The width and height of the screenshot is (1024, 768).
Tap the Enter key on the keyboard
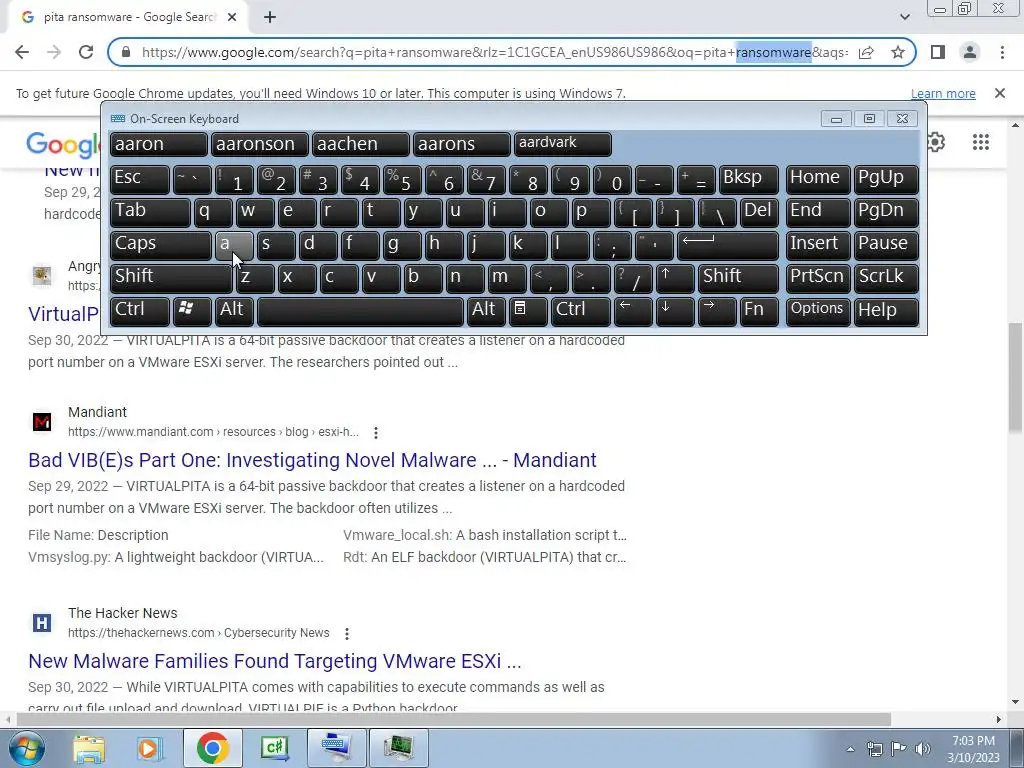point(728,246)
